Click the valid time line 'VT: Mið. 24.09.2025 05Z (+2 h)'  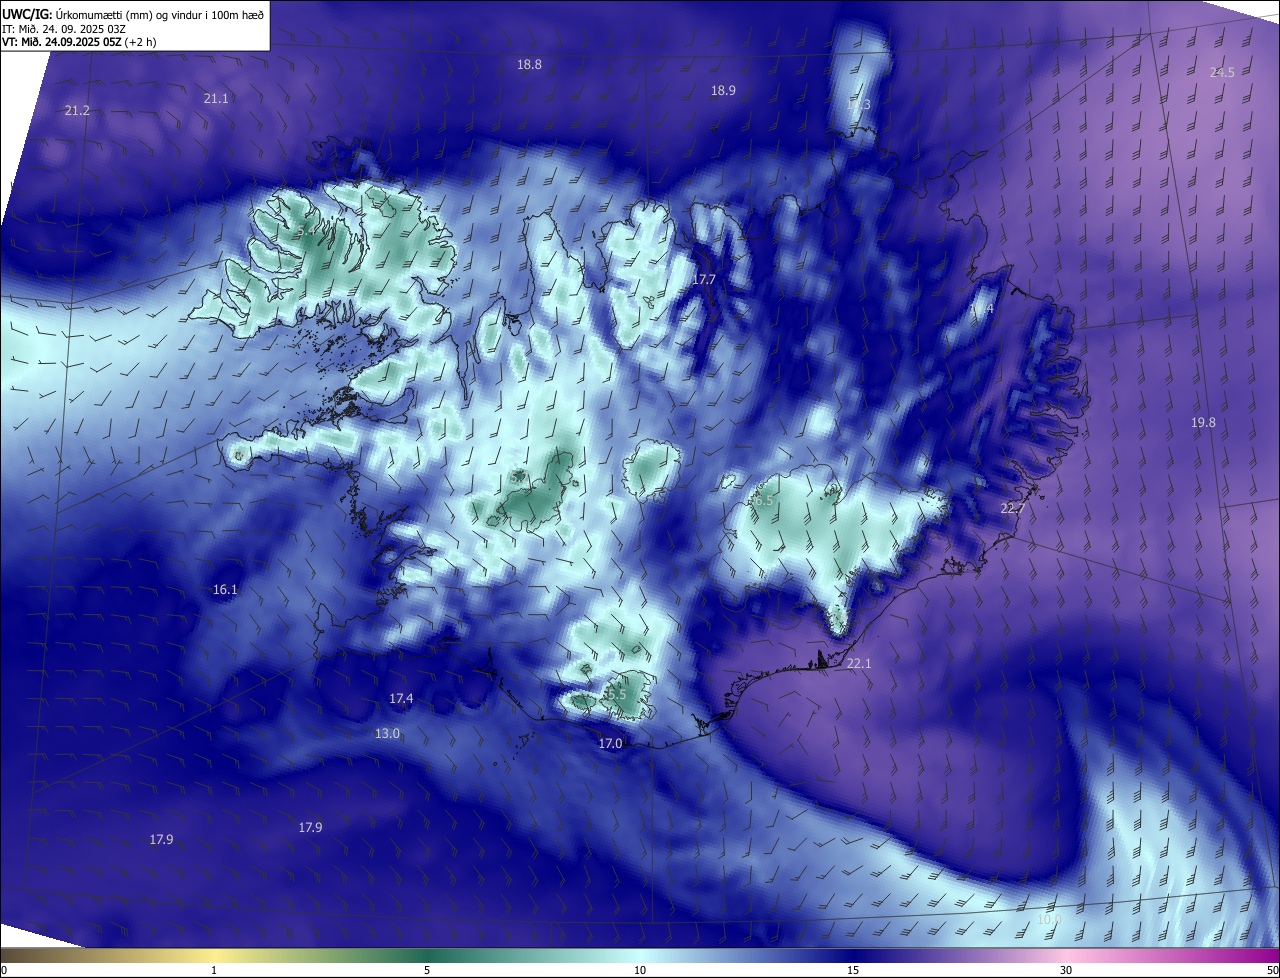click(79, 42)
